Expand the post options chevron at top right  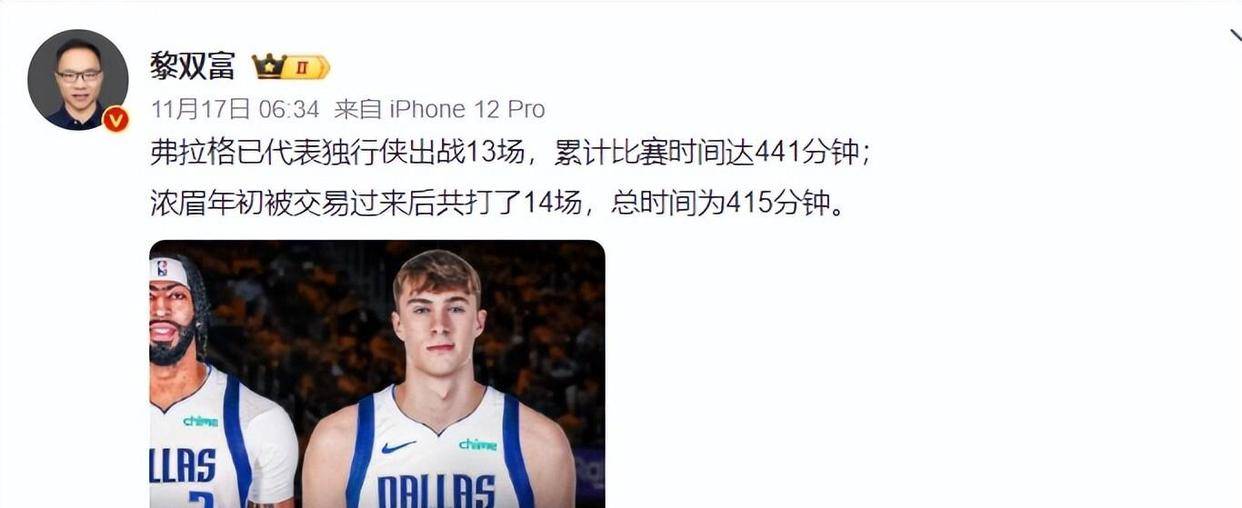(x=1234, y=36)
